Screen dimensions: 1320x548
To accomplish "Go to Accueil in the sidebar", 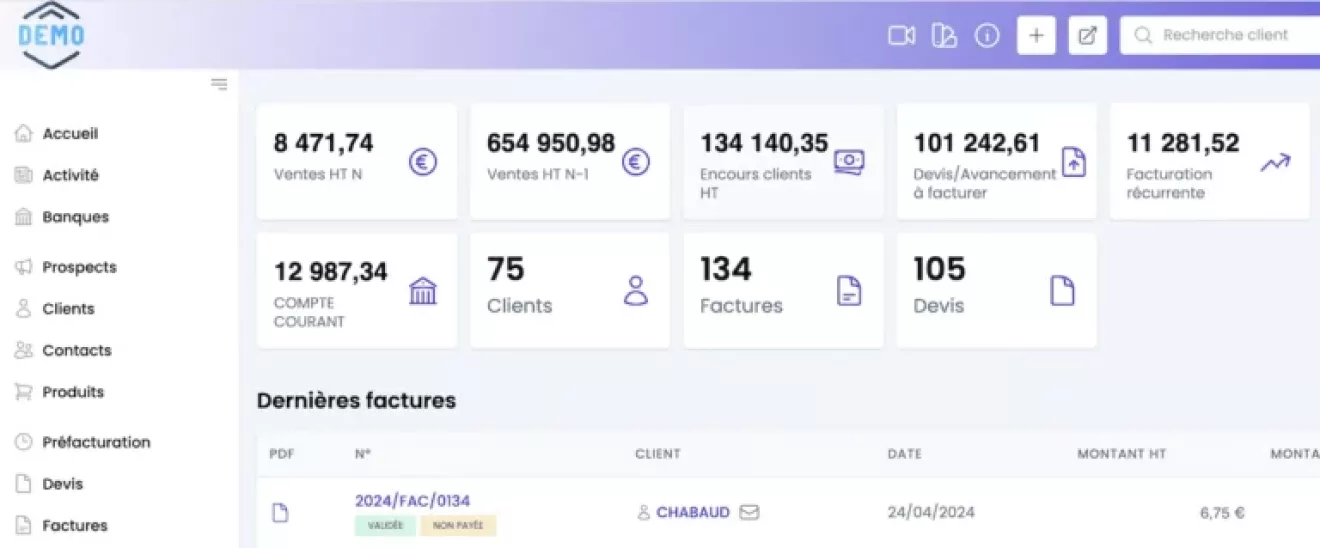I will [70, 133].
